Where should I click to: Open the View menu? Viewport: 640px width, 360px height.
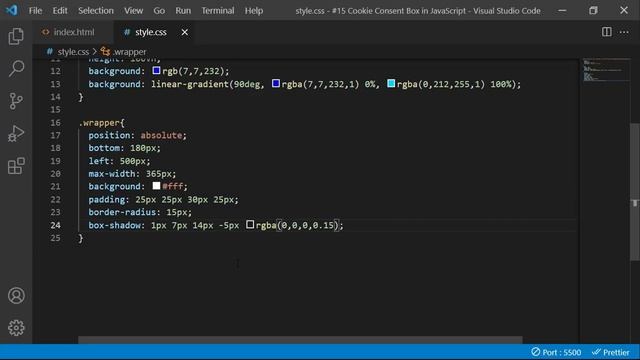coord(133,11)
